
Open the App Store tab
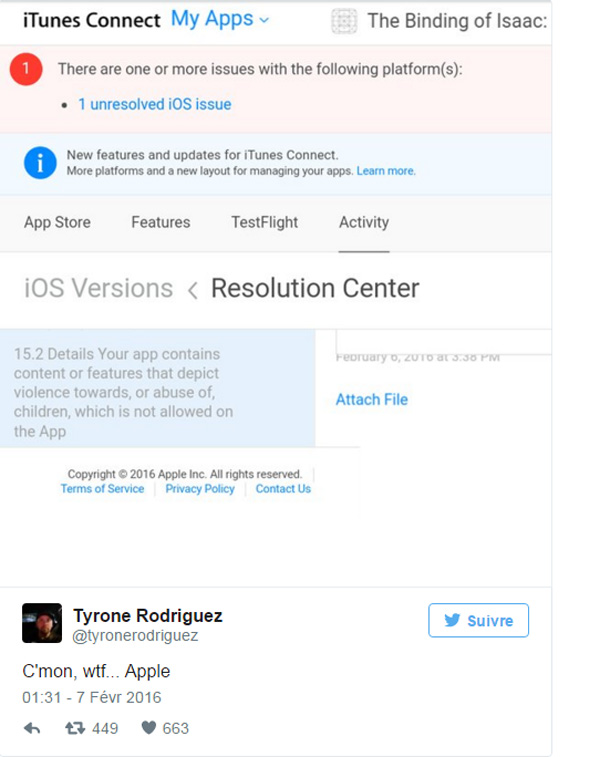point(57,222)
